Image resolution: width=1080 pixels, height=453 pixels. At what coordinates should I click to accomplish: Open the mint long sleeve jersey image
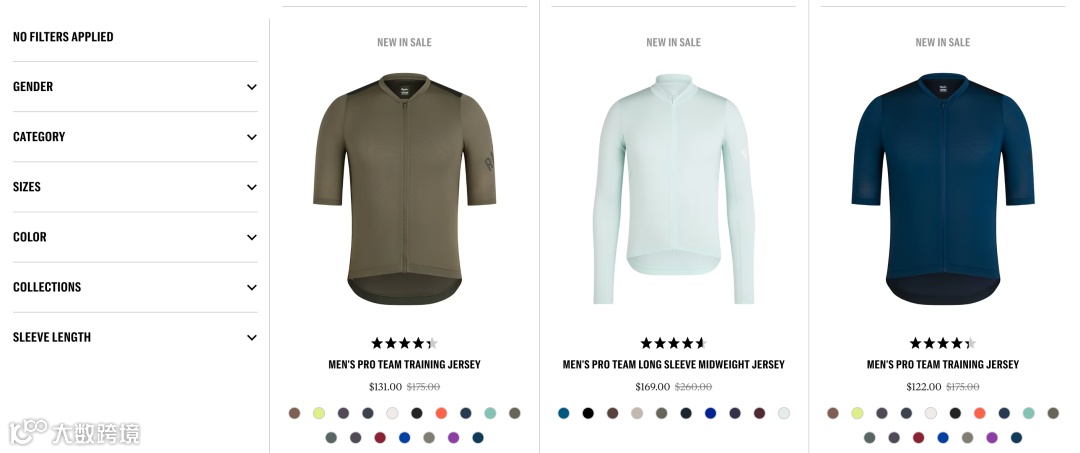coord(674,189)
